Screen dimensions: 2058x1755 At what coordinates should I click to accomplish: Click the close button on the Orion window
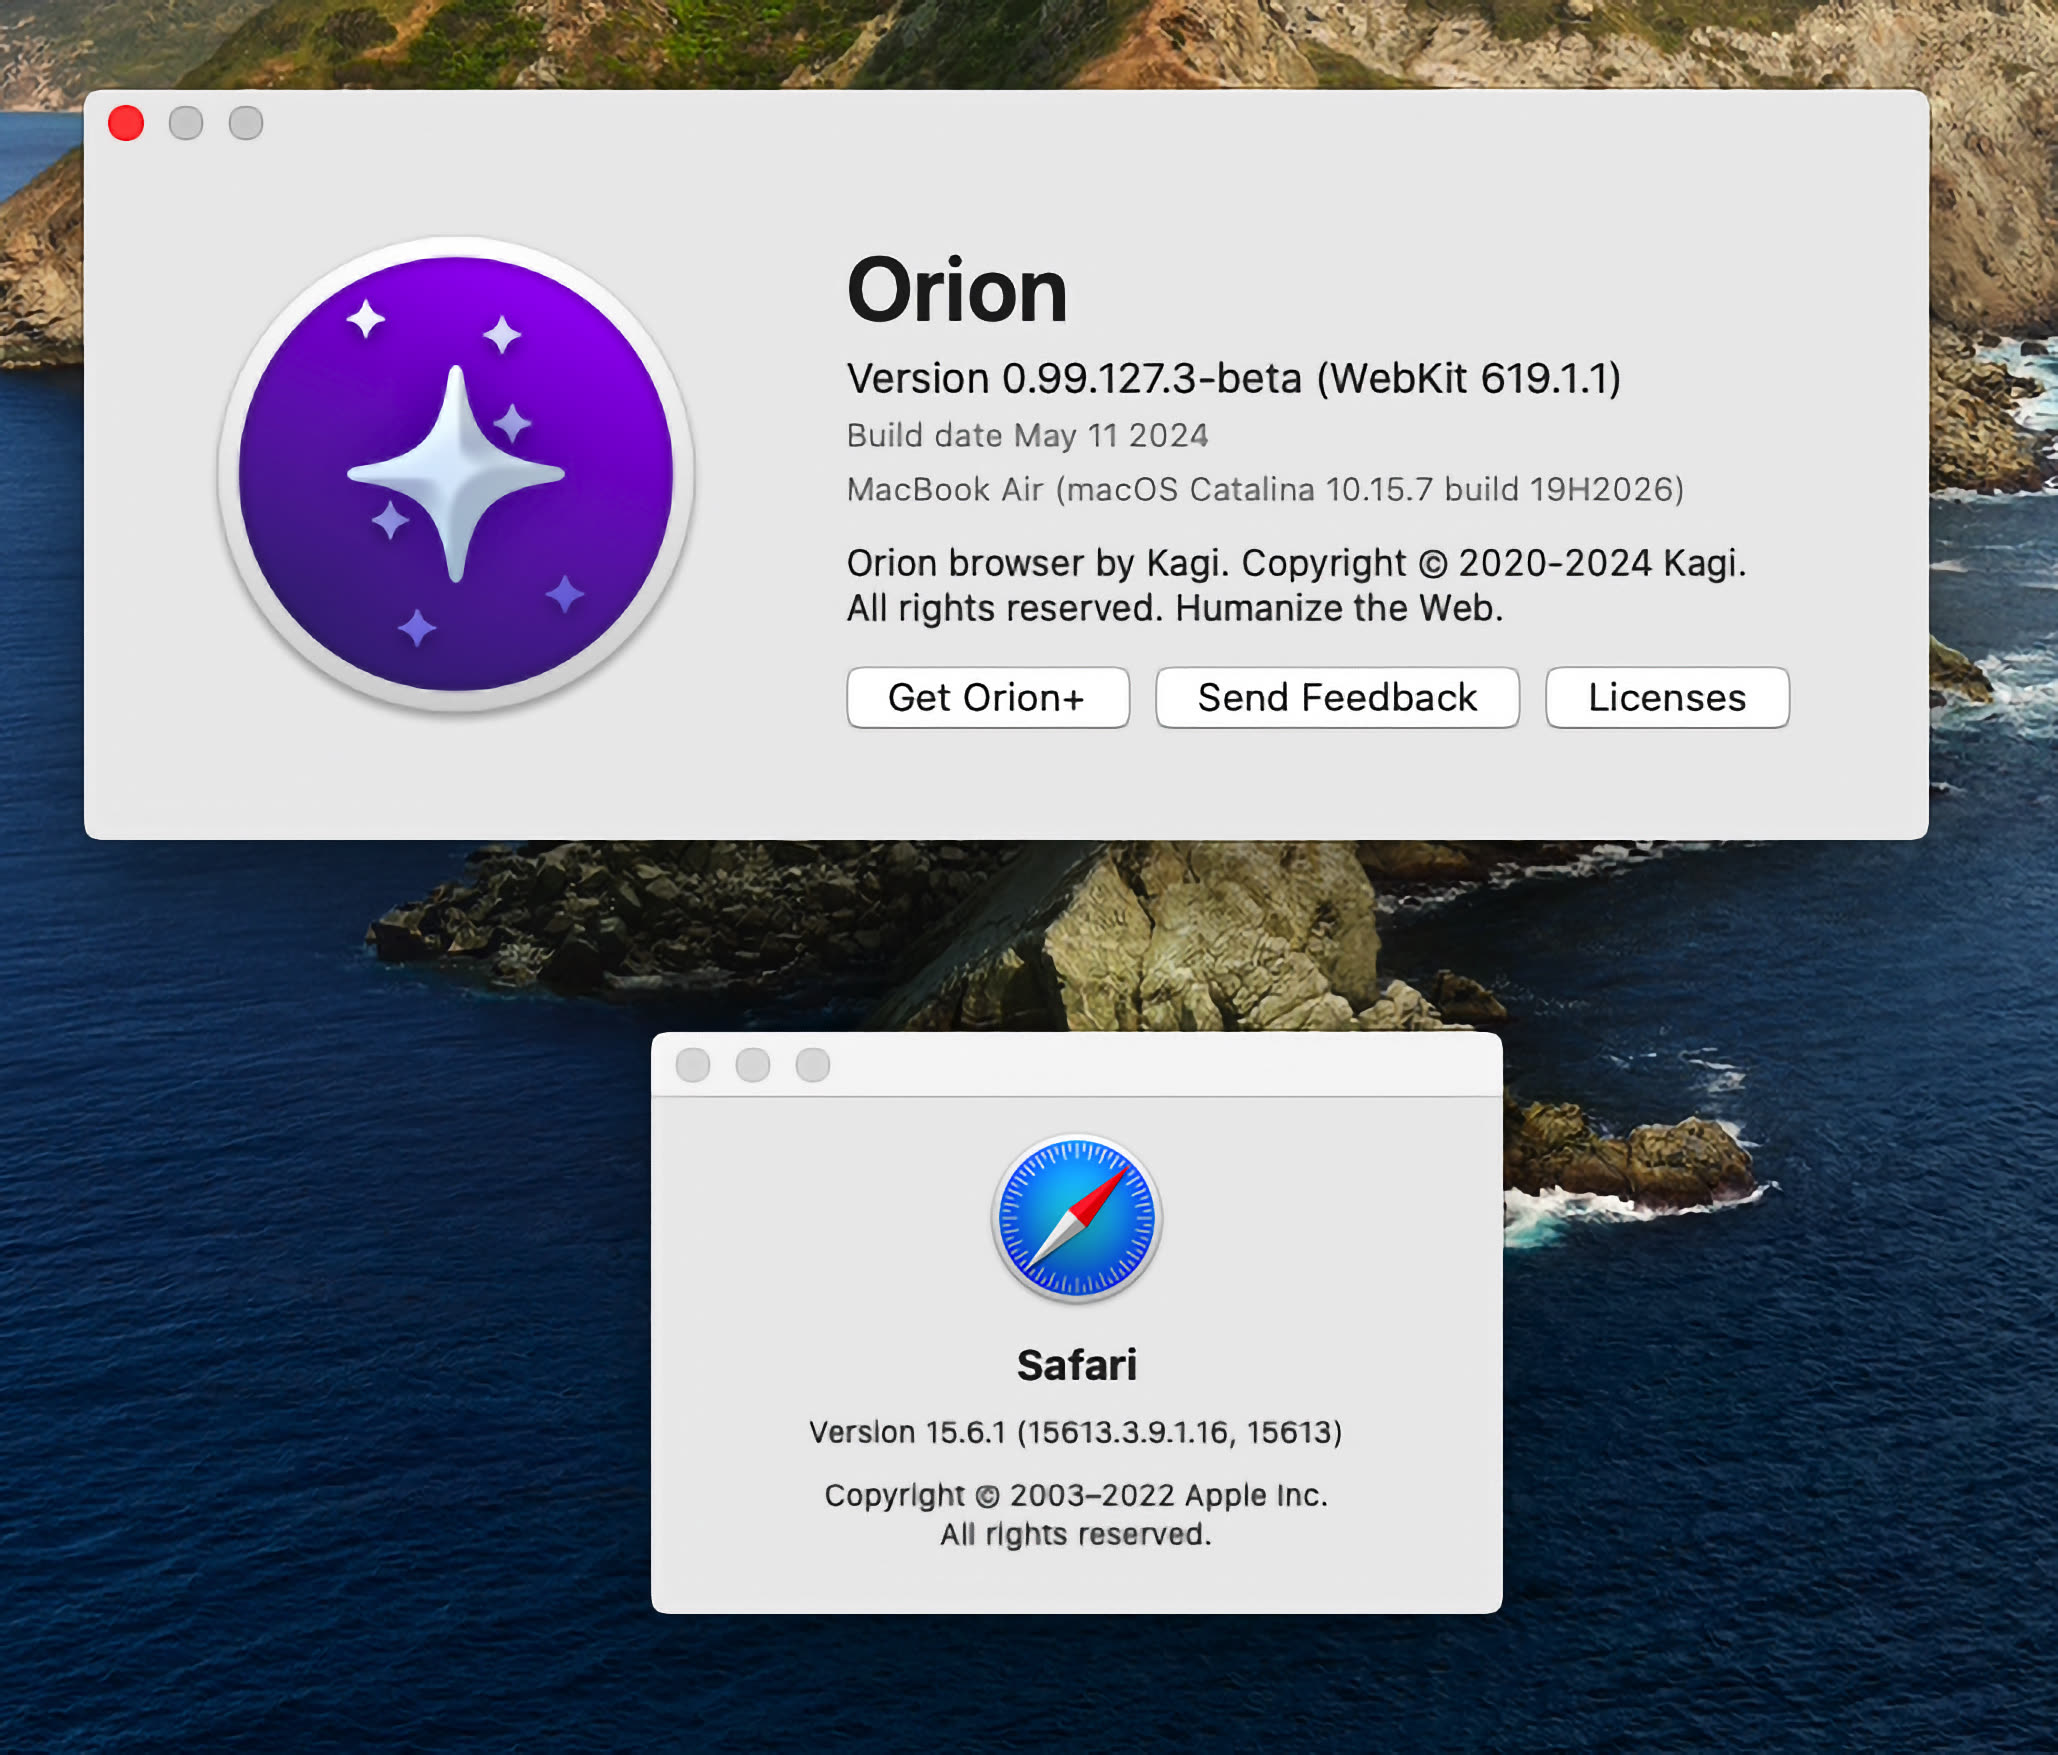click(124, 122)
